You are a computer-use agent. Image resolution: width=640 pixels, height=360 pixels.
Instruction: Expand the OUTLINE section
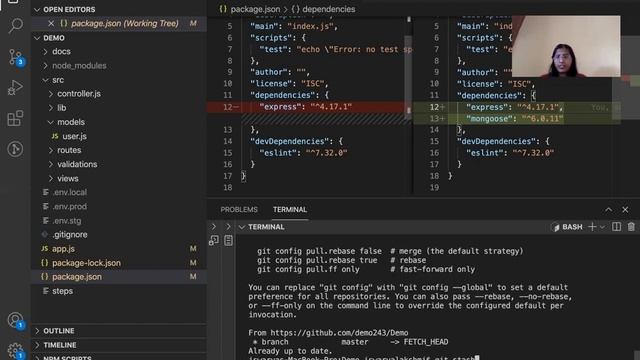click(x=59, y=331)
